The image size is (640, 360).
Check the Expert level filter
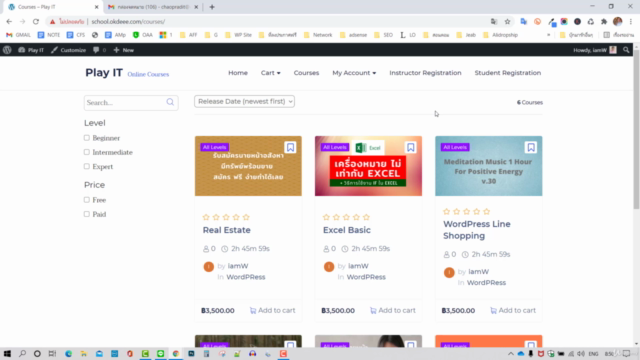pos(87,167)
